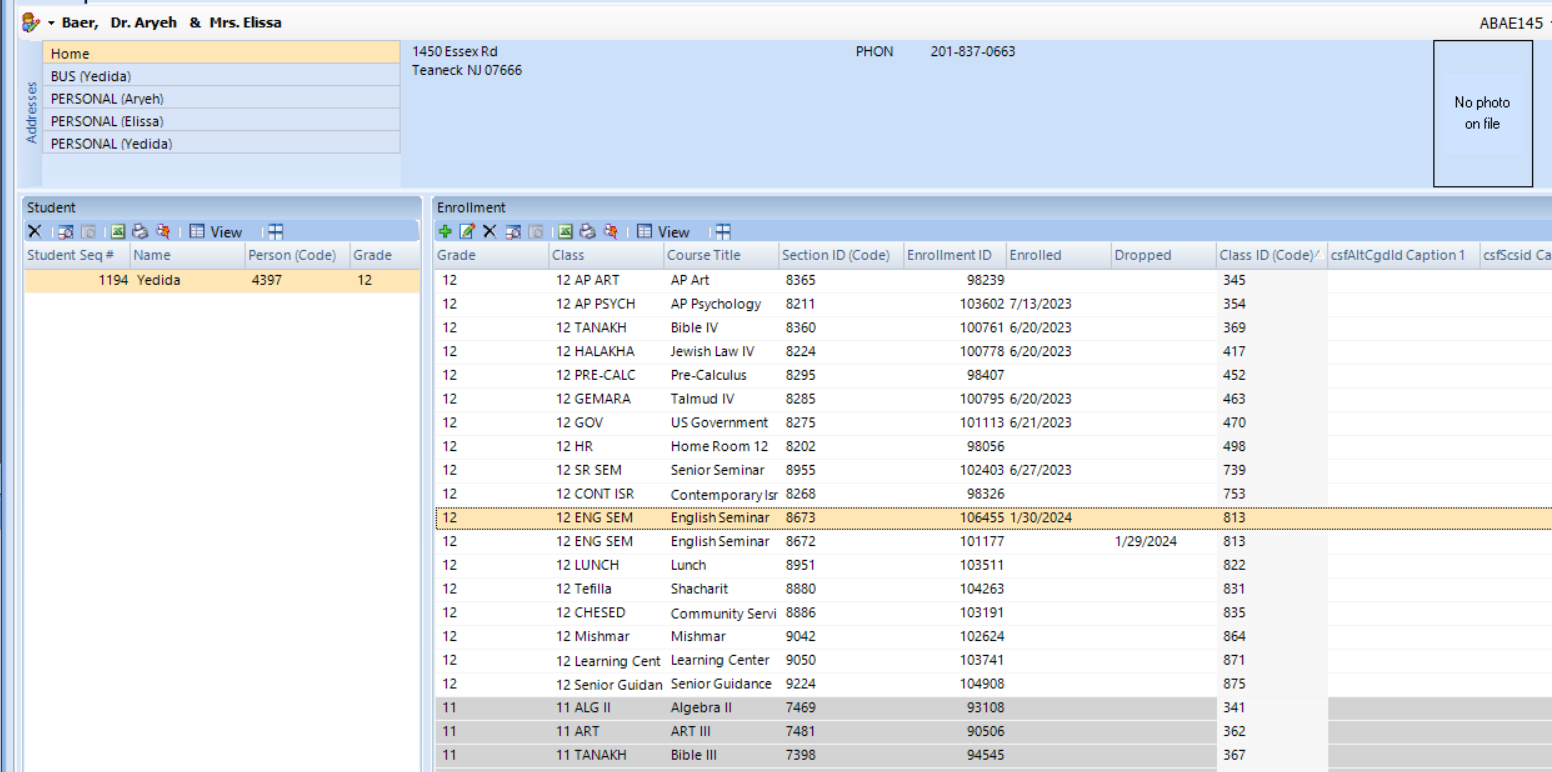Export Enrollment grid to Excel
Image resolution: width=1552 pixels, height=772 pixels.
click(x=565, y=232)
